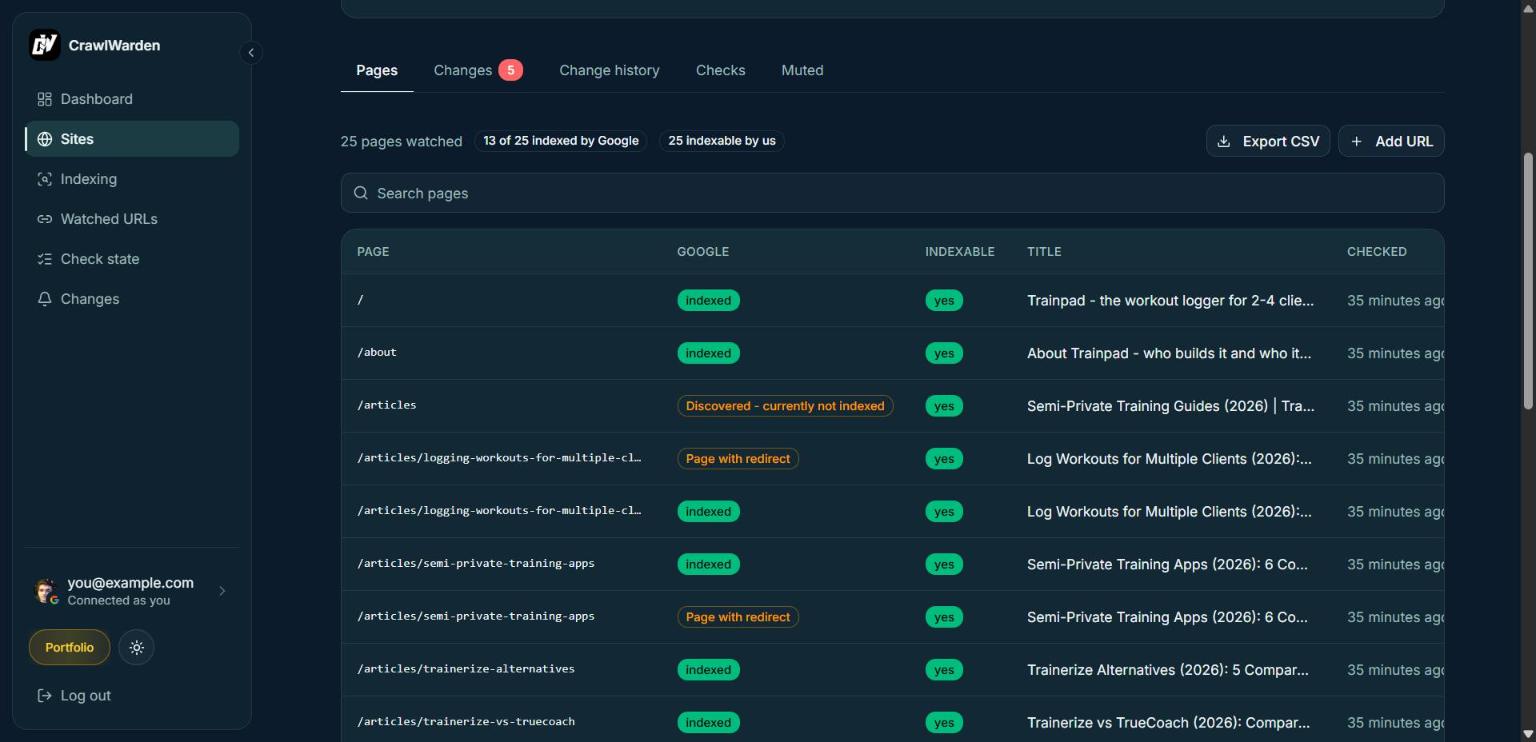The width and height of the screenshot is (1536, 742).
Task: Focus the Search pages input field
Action: 892,193
